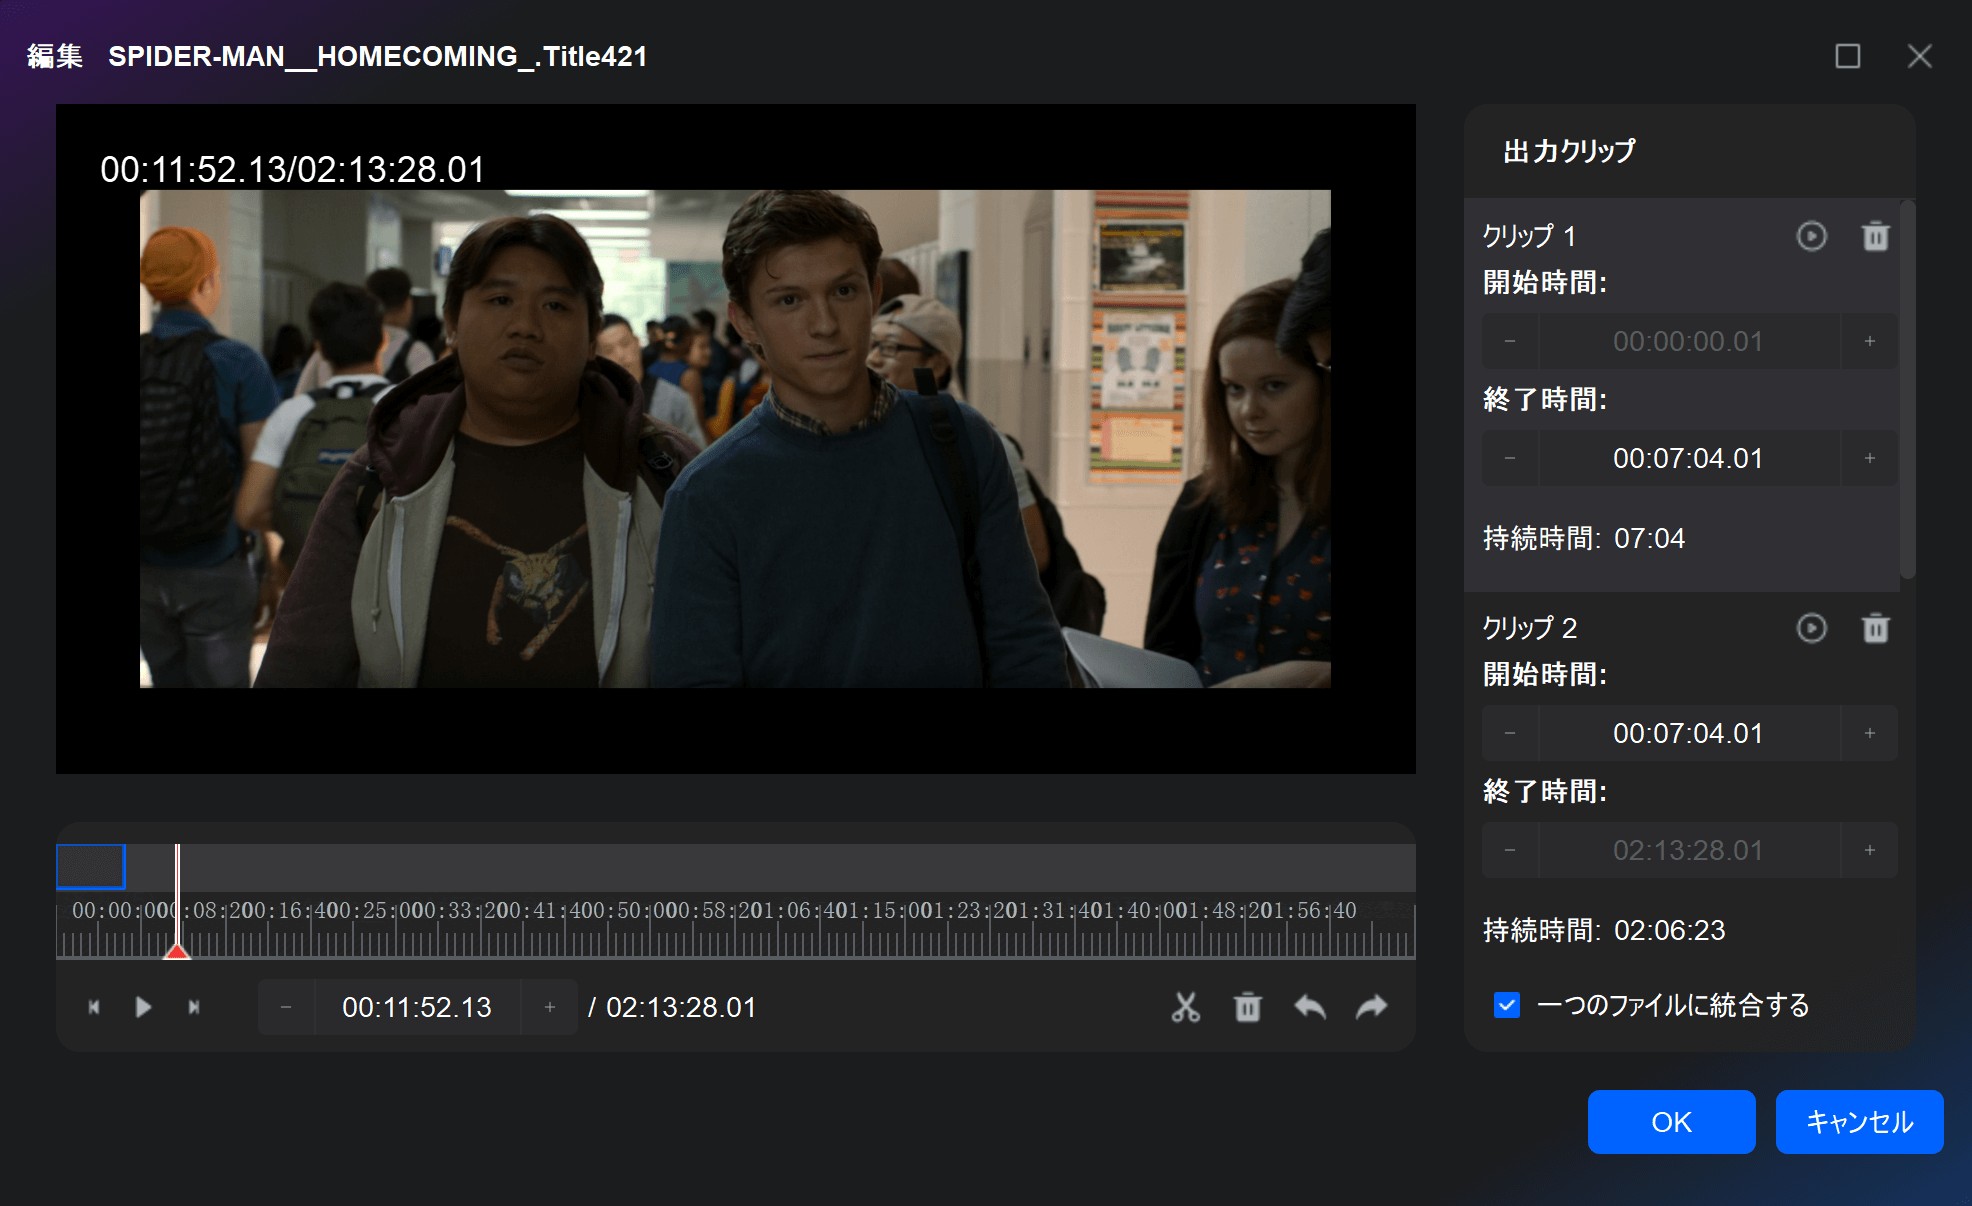Delete selected segment with timeline trash icon
The image size is (1972, 1206).
point(1248,1007)
